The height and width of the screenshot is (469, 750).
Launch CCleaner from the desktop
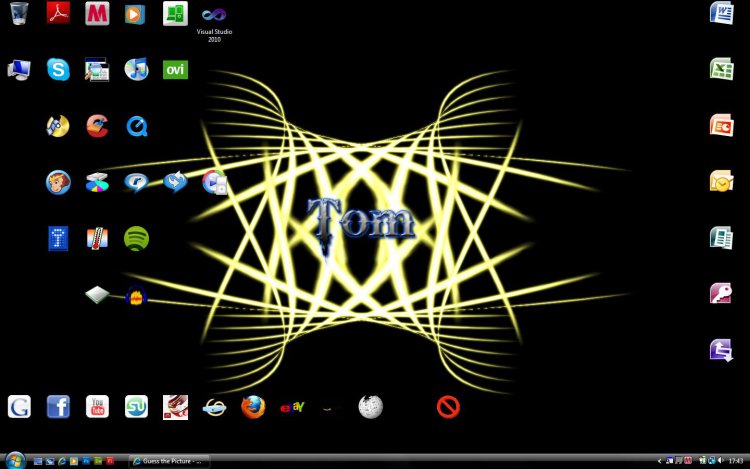tap(97, 125)
